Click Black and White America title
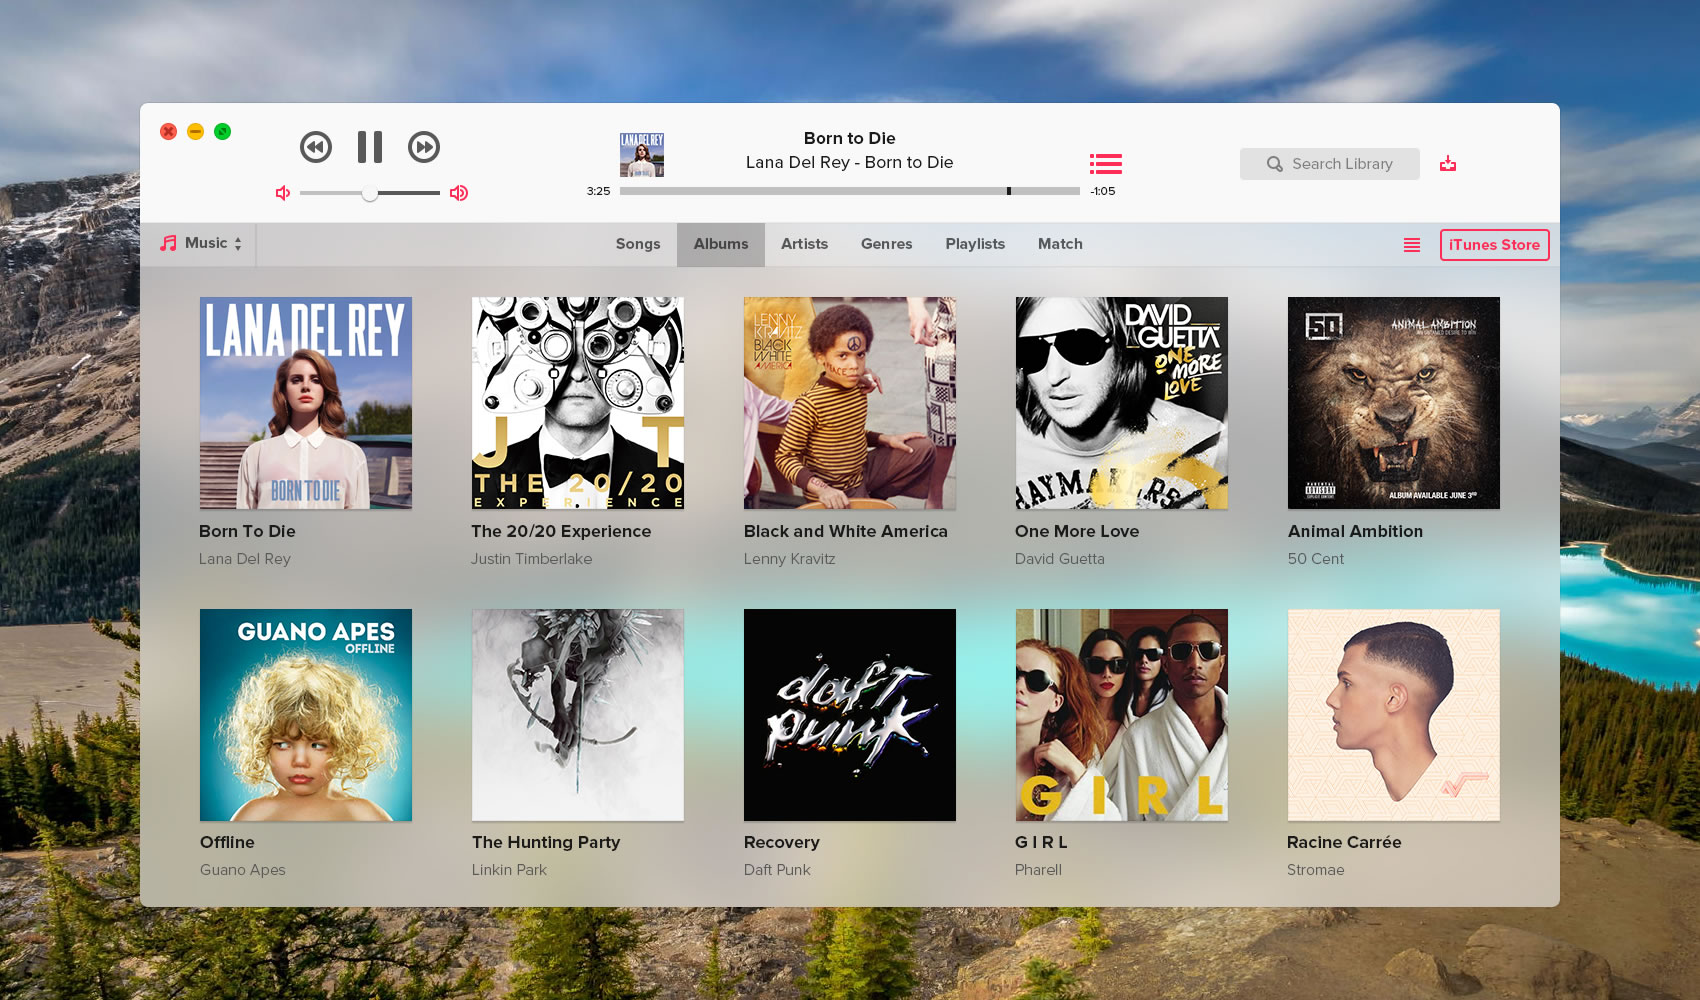 pyautogui.click(x=846, y=531)
